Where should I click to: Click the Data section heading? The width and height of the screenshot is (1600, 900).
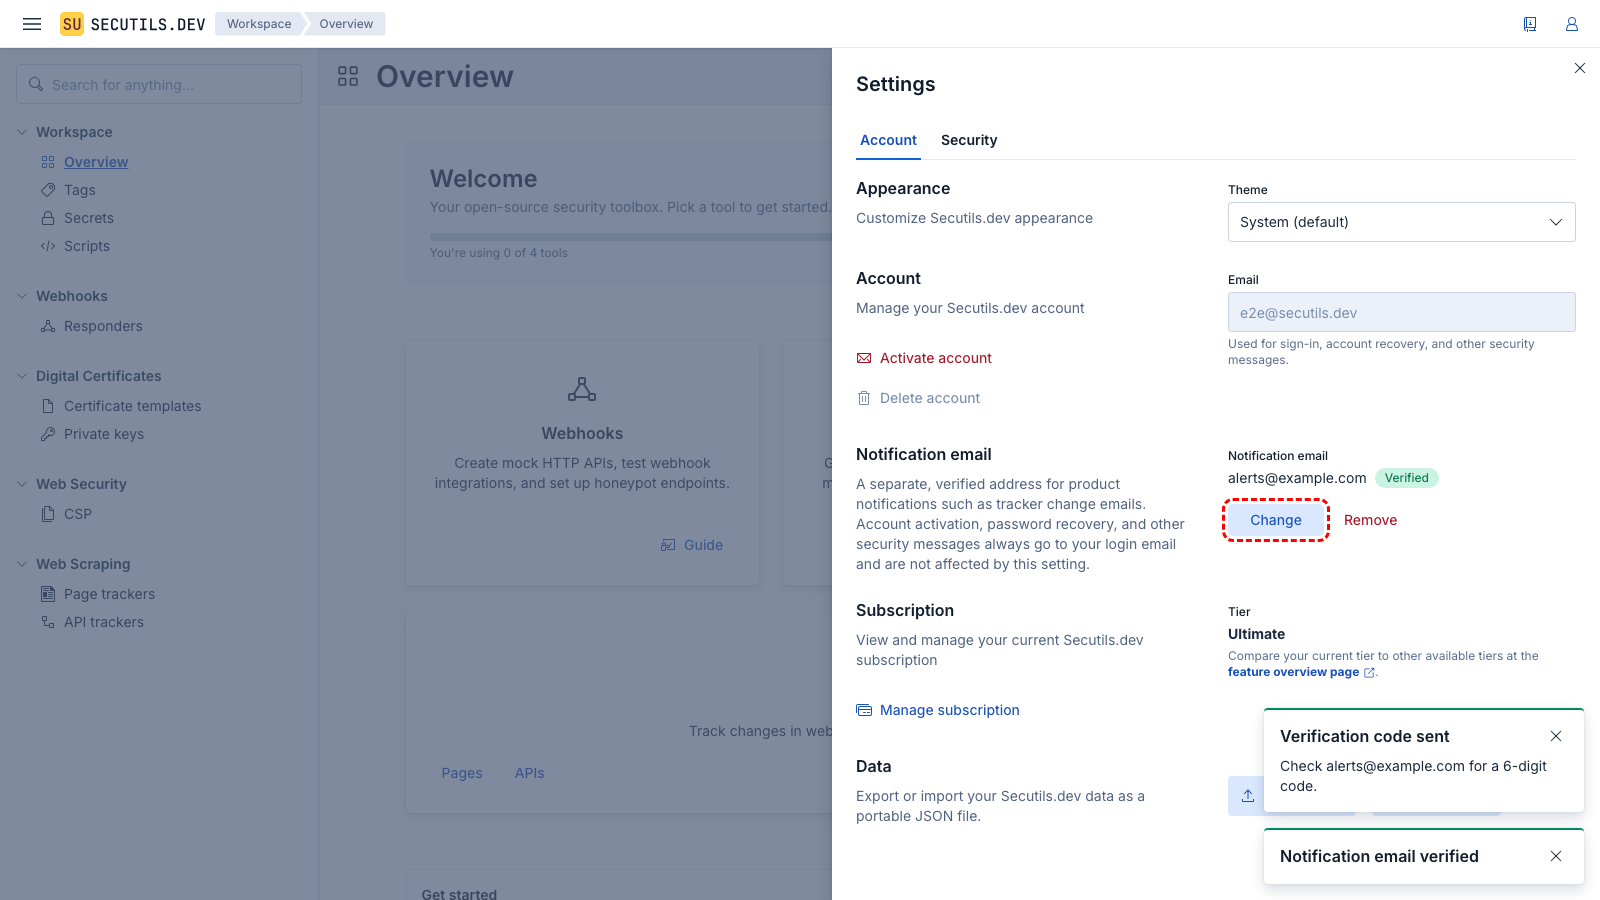pos(874,766)
